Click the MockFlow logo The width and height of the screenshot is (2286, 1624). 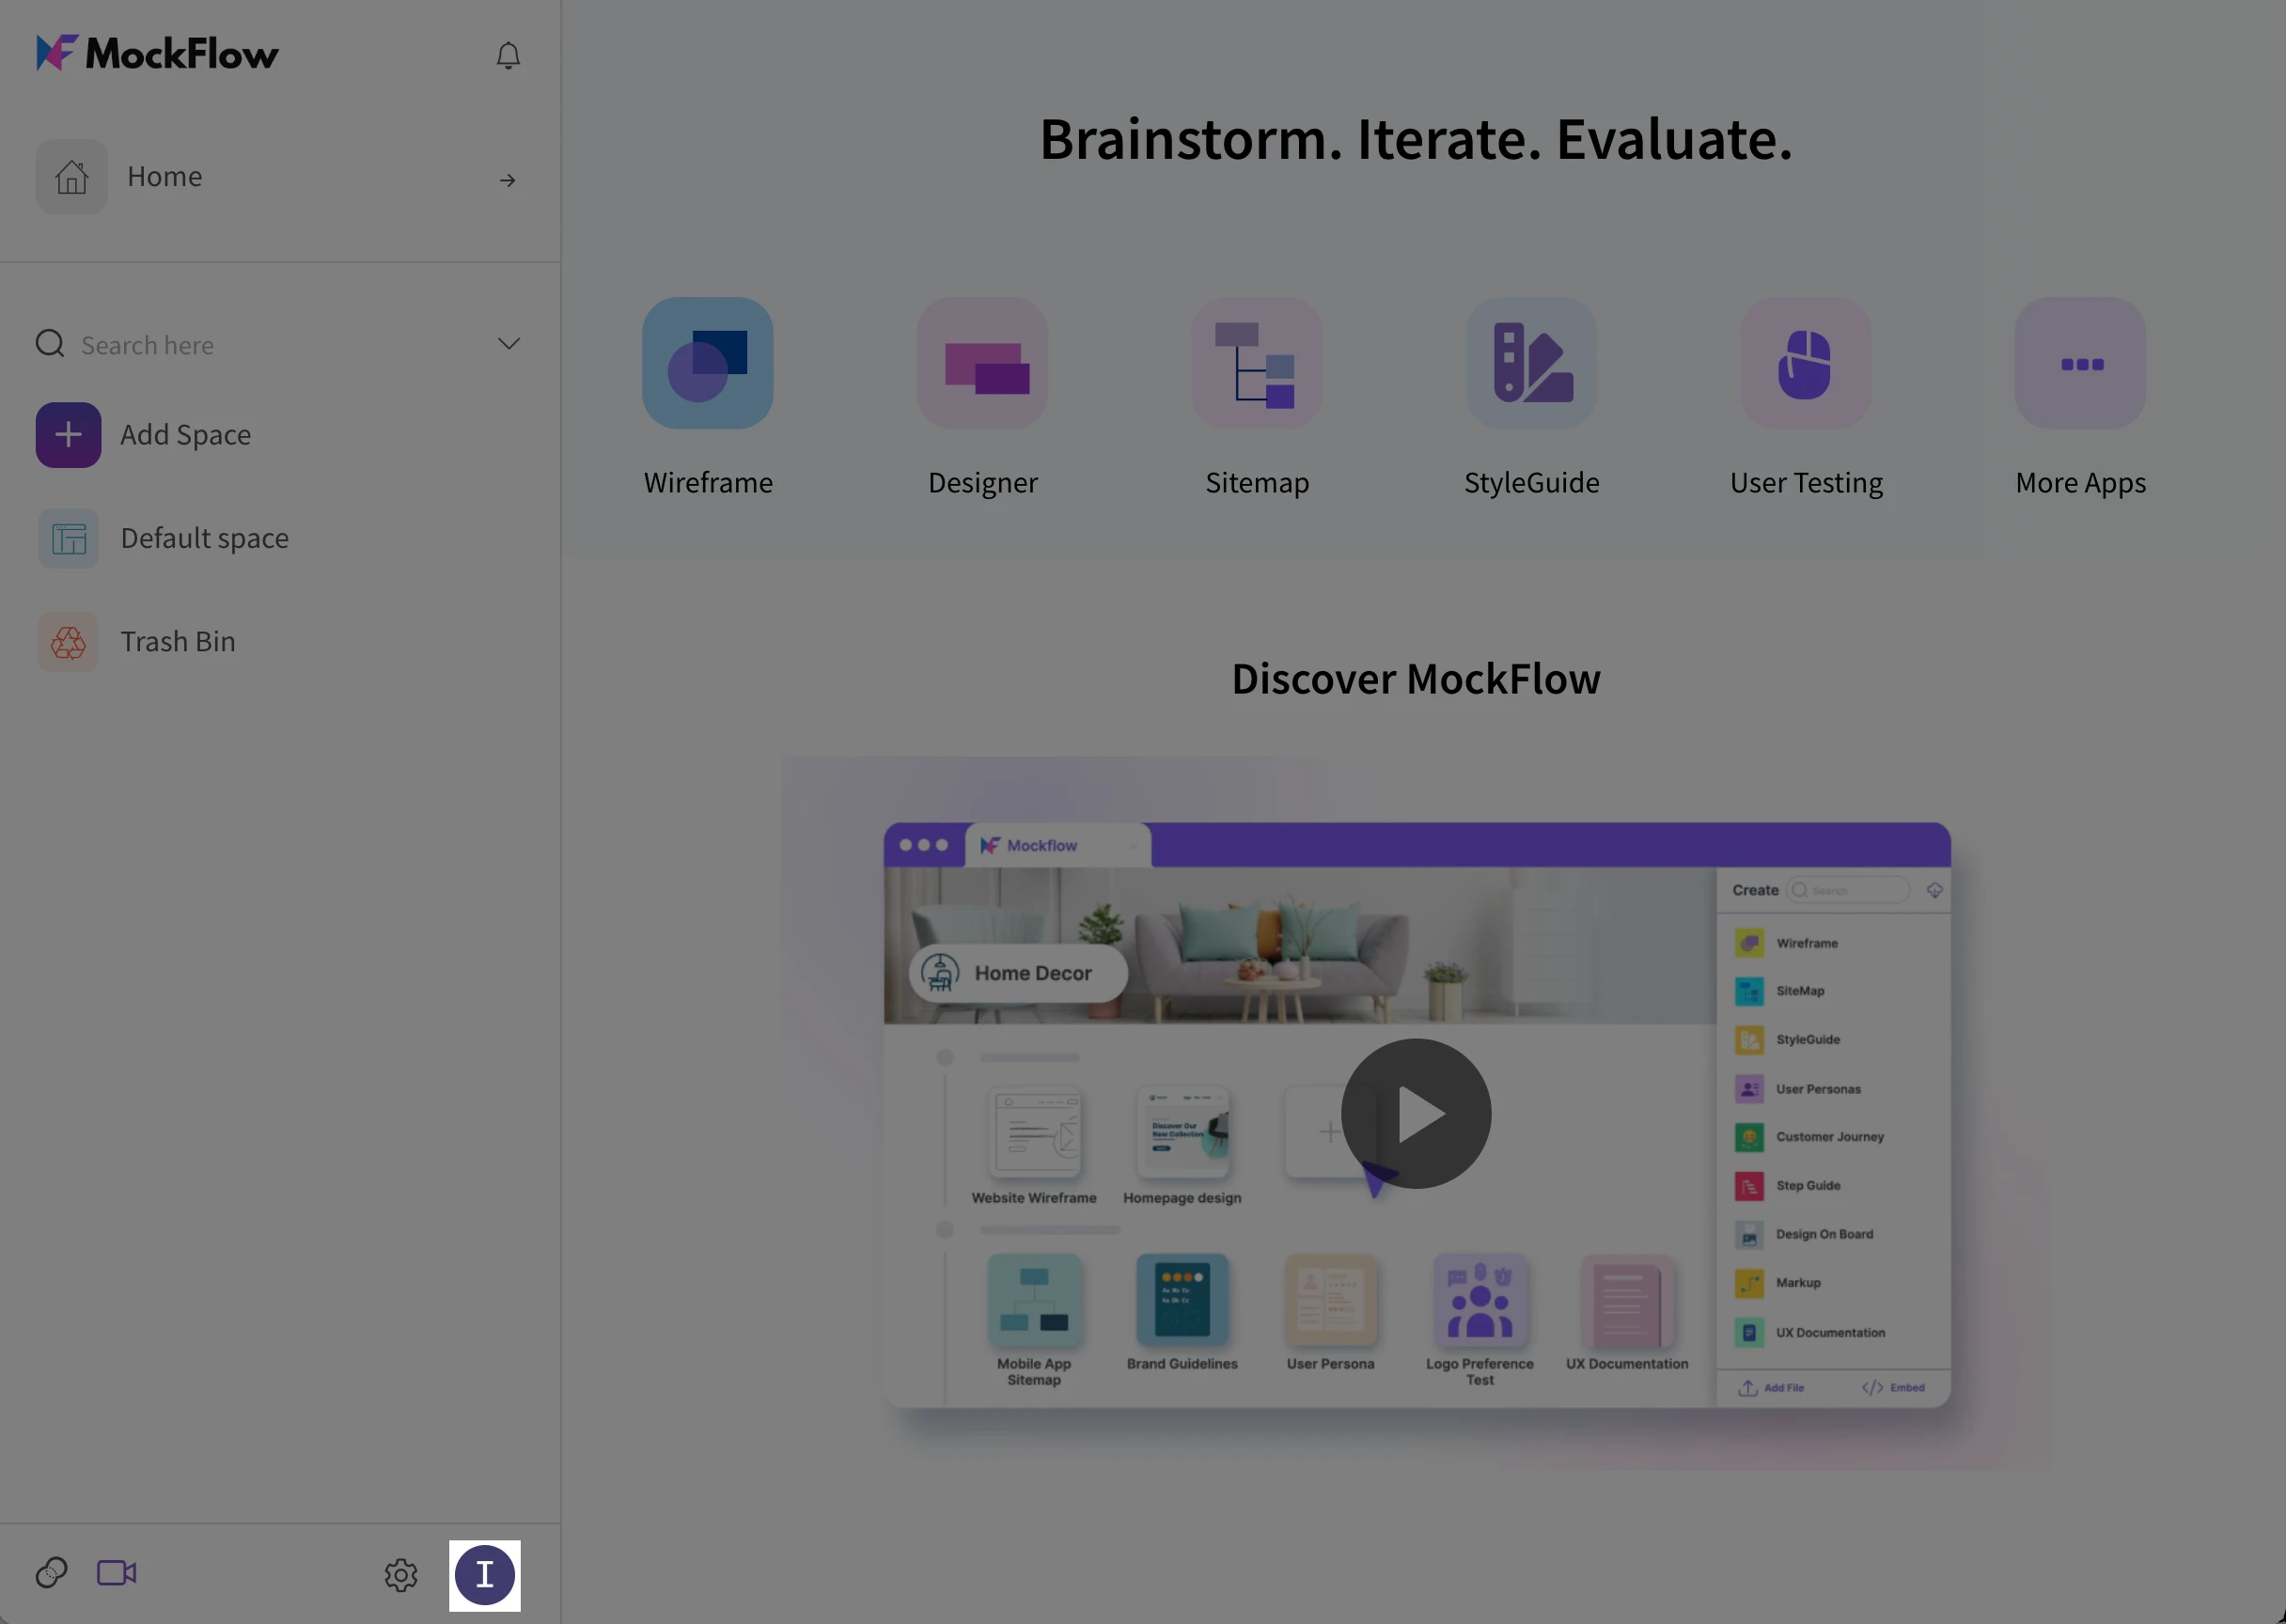(157, 54)
